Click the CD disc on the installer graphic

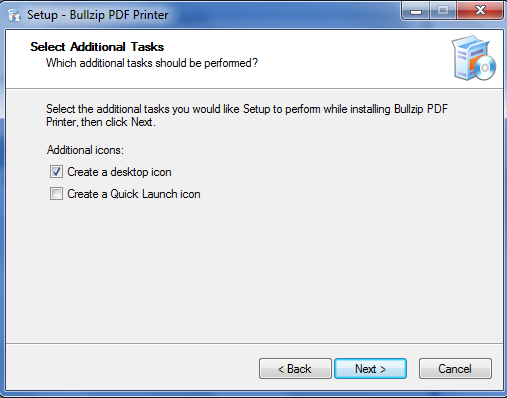485,68
